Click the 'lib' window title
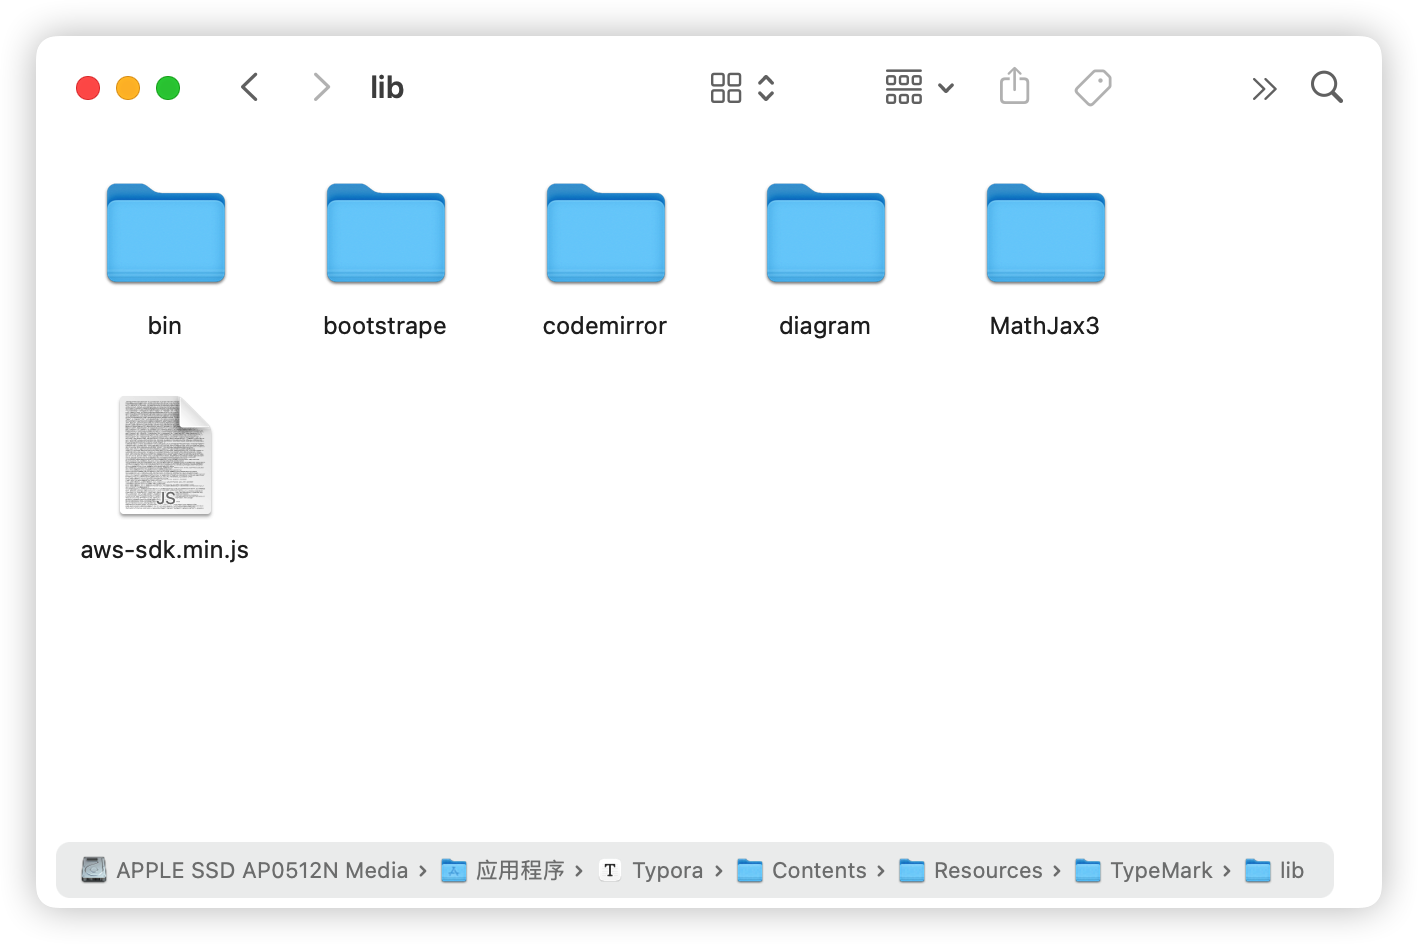1418x944 pixels. click(387, 88)
